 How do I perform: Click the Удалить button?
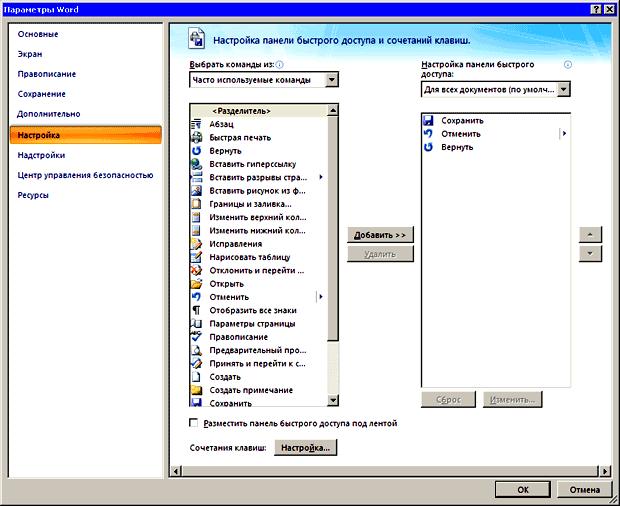pyautogui.click(x=380, y=254)
